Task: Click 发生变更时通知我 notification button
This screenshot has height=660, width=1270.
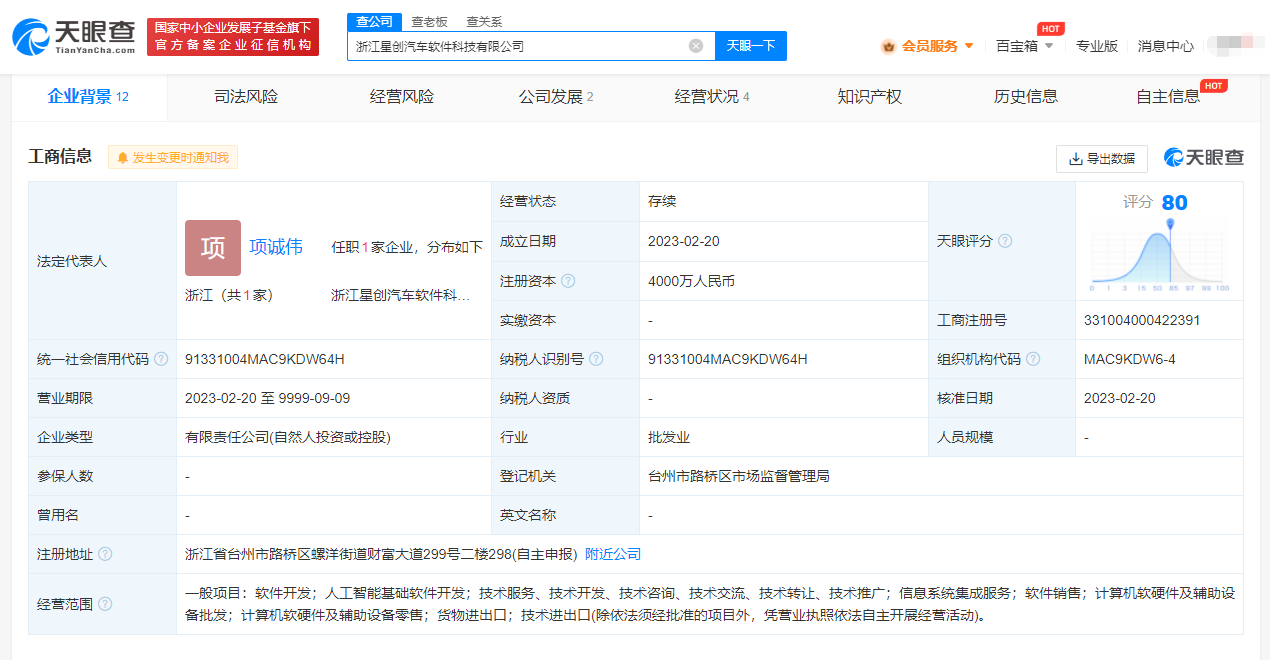Action: click(x=173, y=158)
